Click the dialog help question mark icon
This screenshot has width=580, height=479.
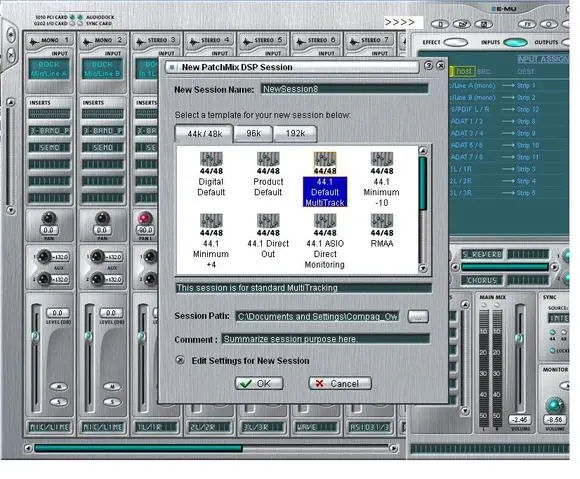tap(428, 65)
